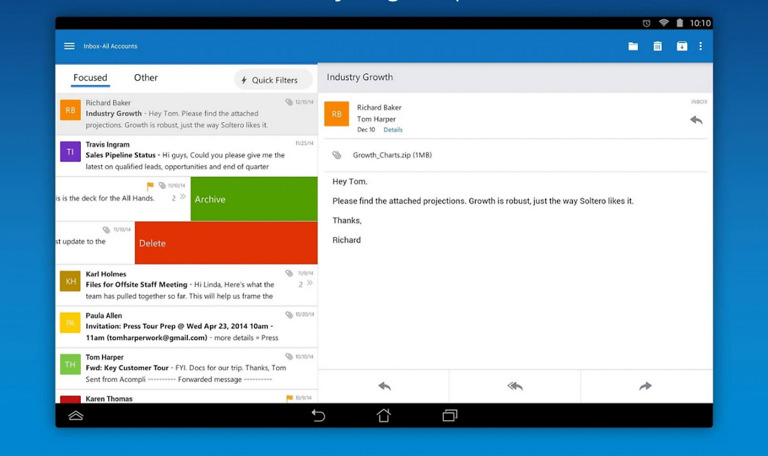This screenshot has height=456, width=768.
Task: Click the Details link under Tom Harper
Action: (x=393, y=130)
